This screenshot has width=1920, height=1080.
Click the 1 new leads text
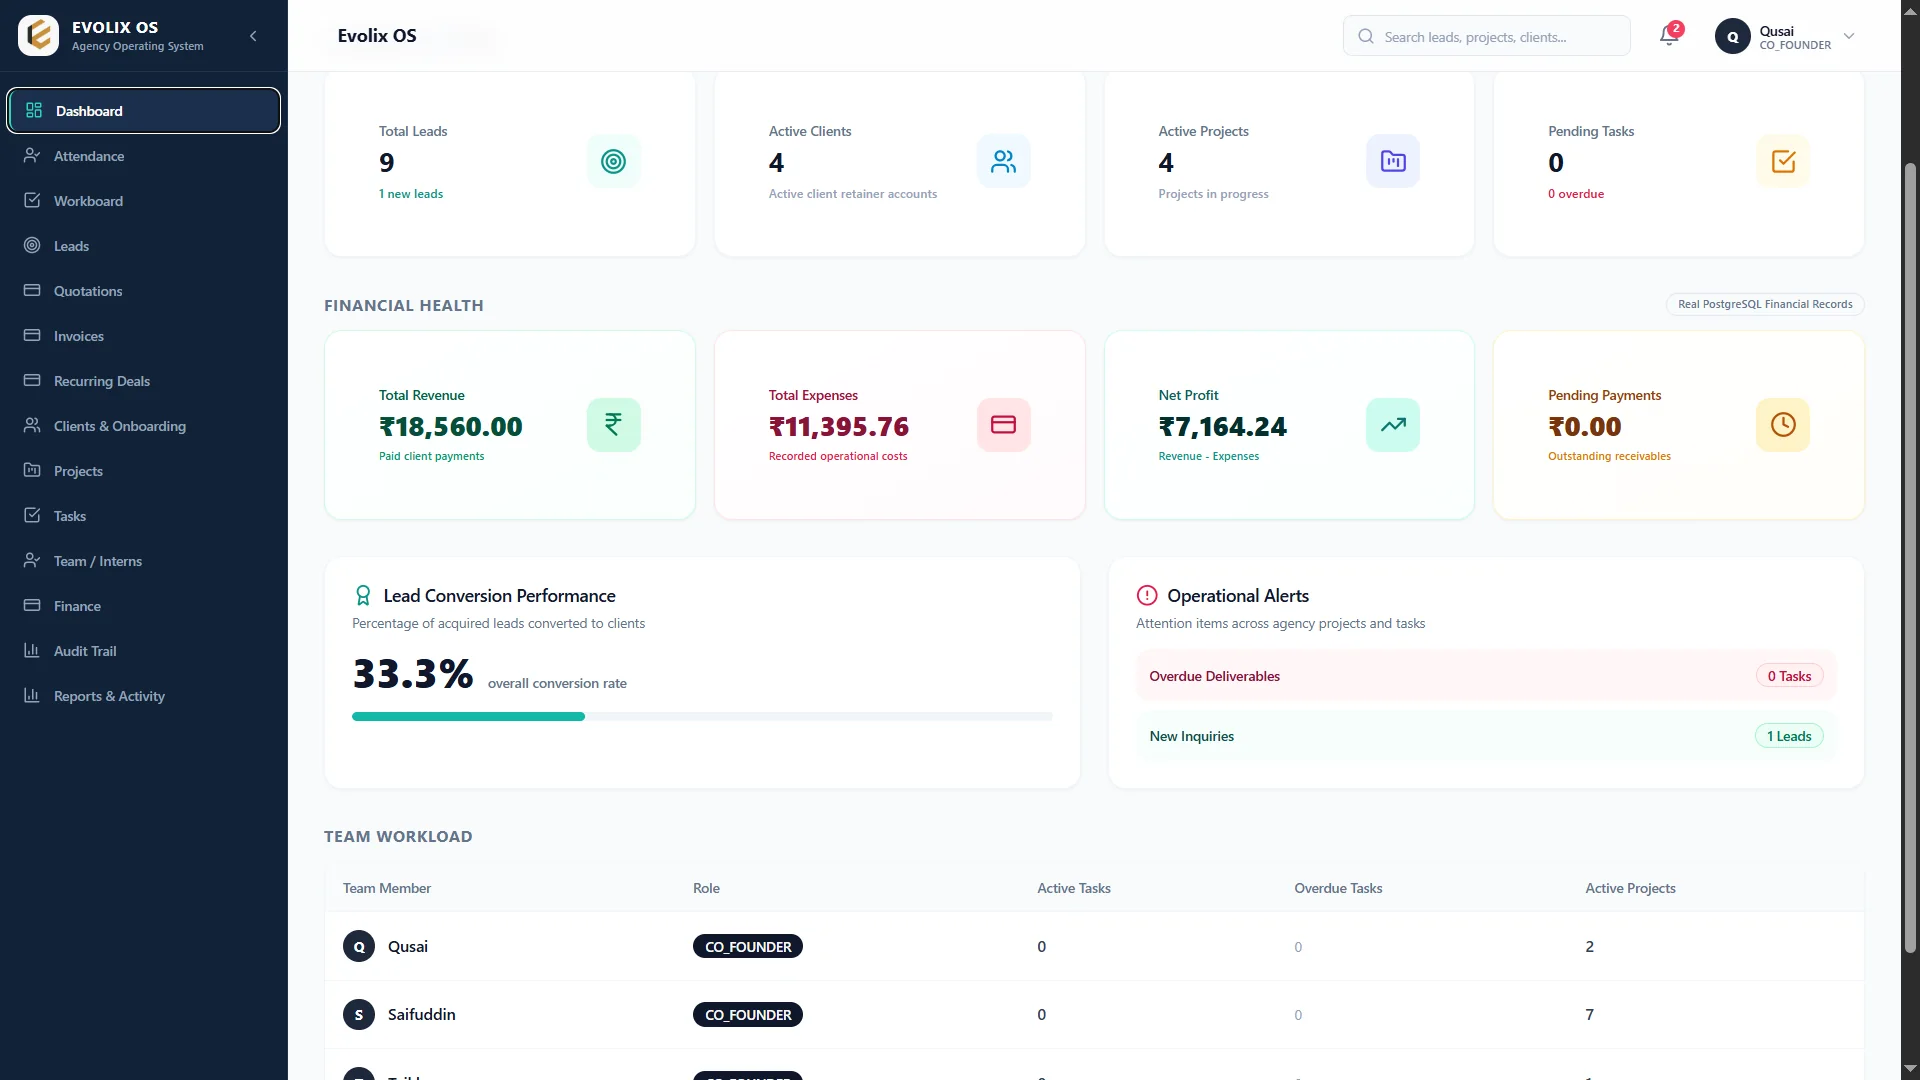[x=411, y=194]
